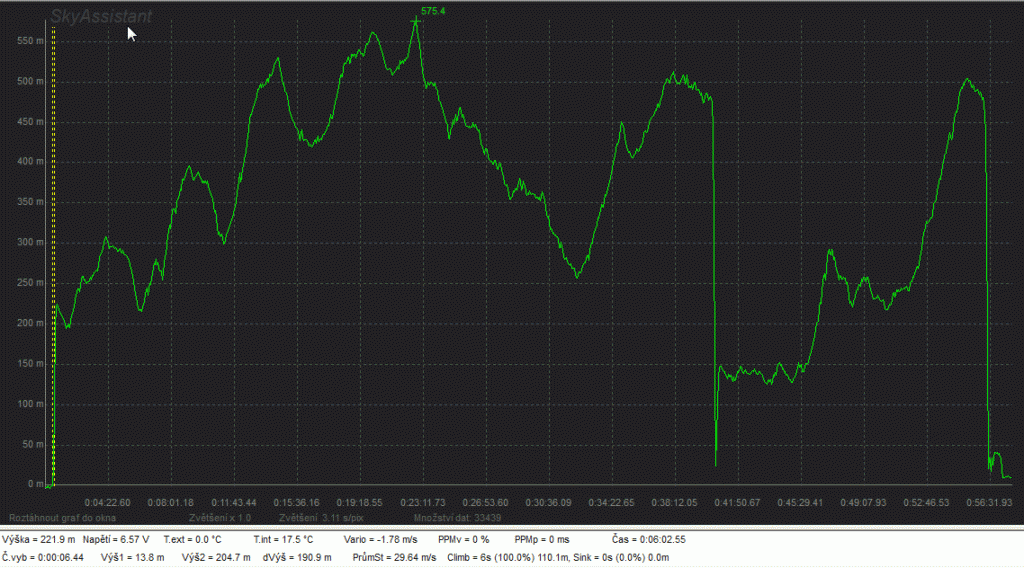The height and width of the screenshot is (568, 1024).
Task: Click the 550 m altitude axis label
Action: (x=31, y=41)
